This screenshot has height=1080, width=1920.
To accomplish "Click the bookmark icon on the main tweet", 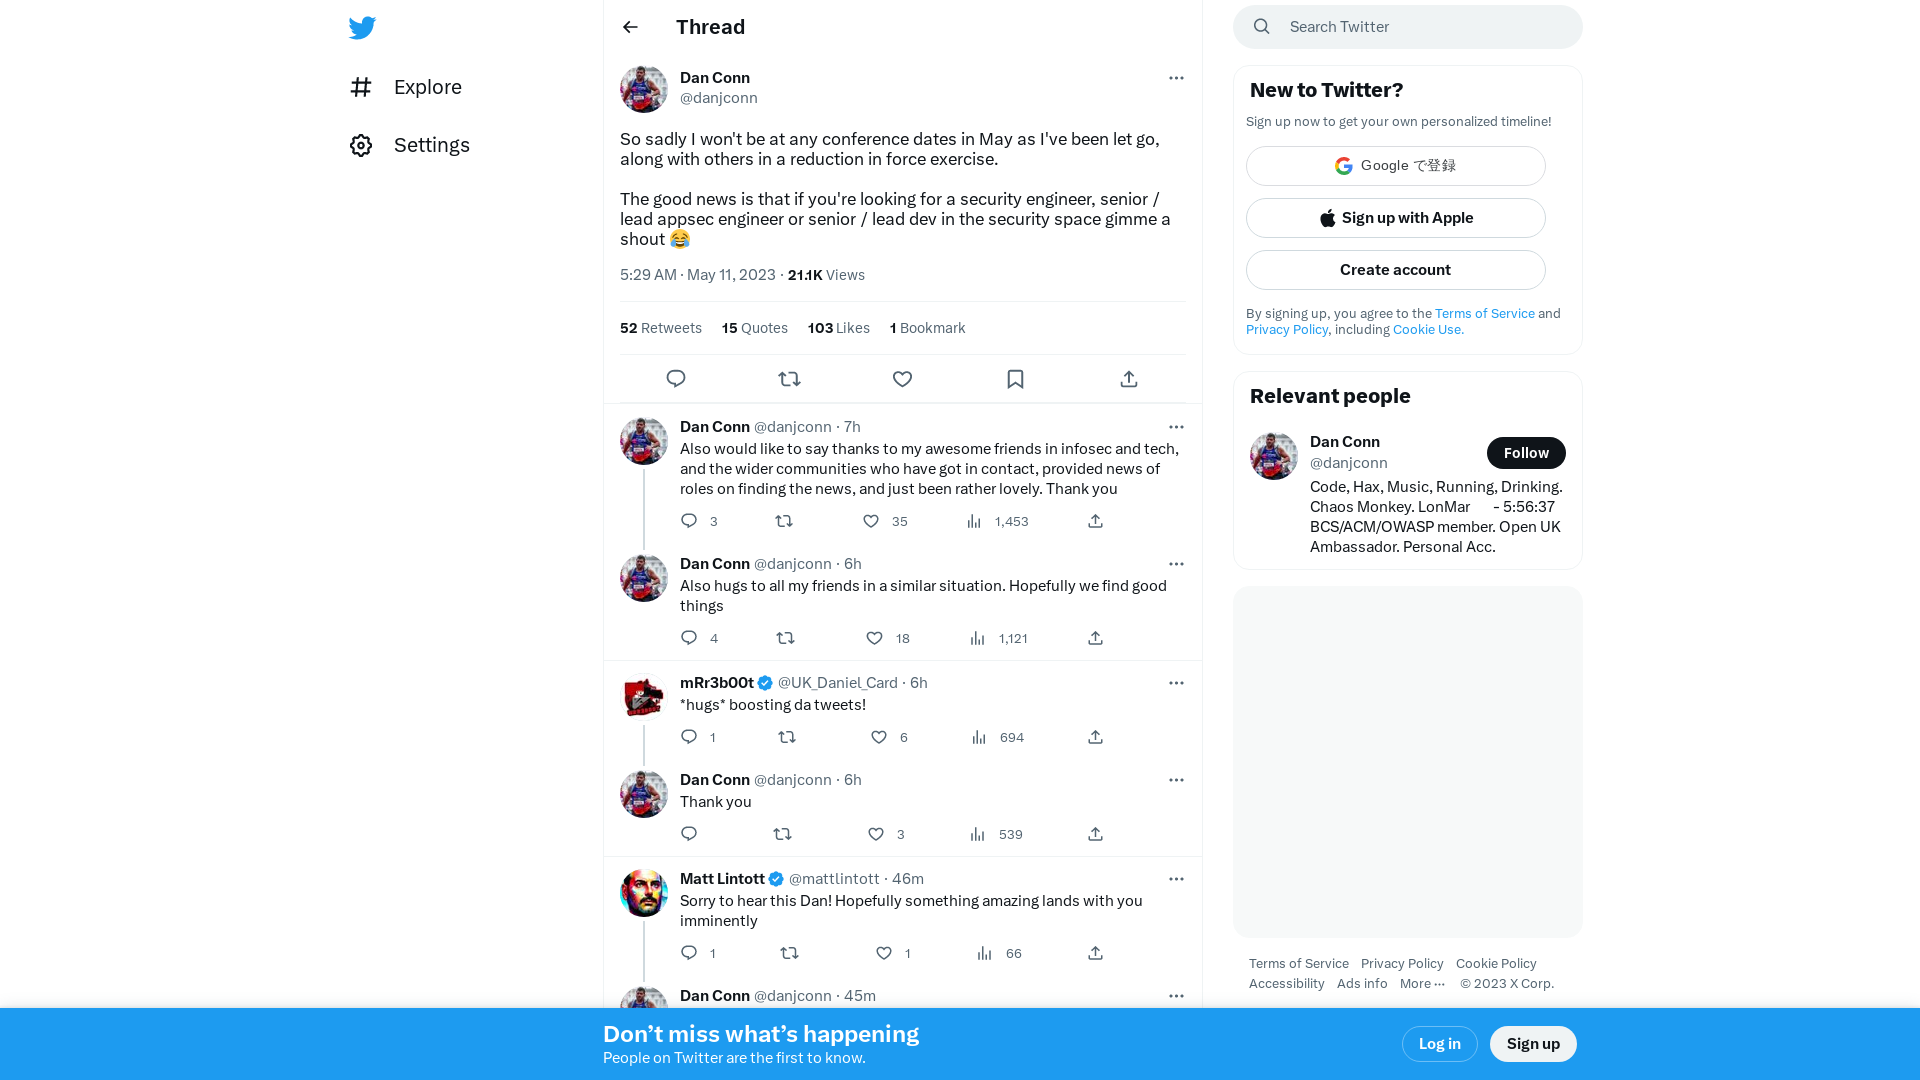I will click(1015, 378).
